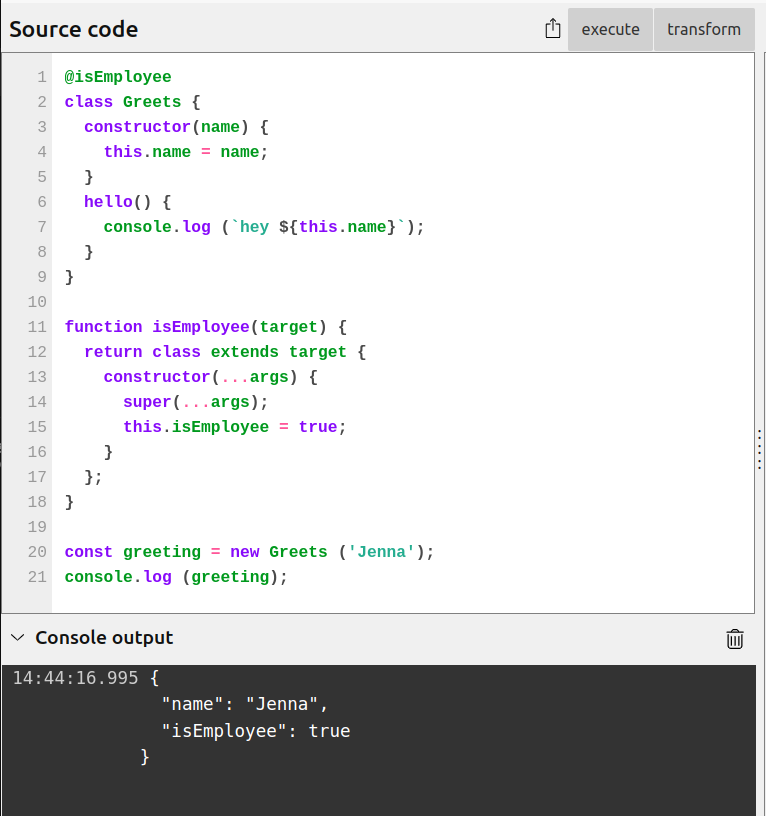766x816 pixels.
Task: Click the 'class Greets {' code line
Action: click(x=132, y=102)
